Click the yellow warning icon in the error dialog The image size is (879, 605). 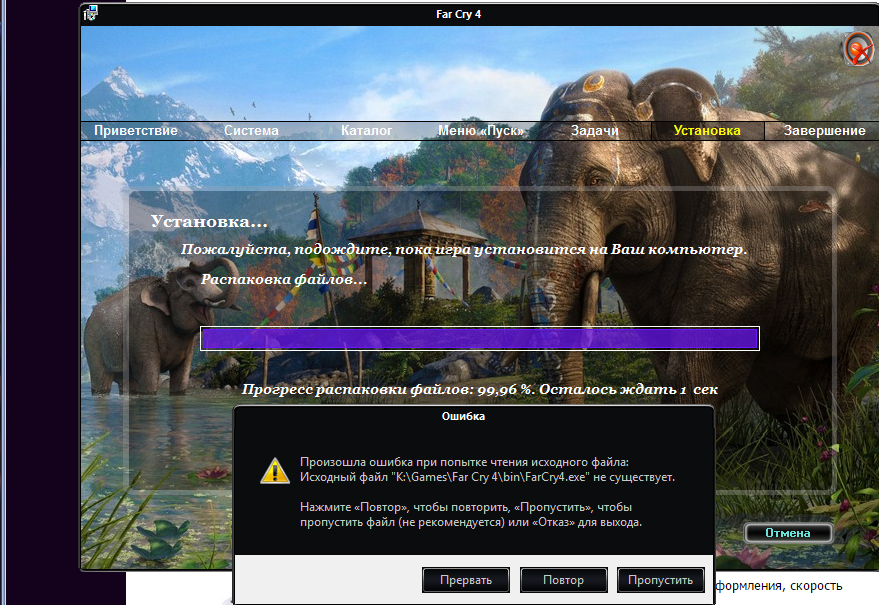[x=275, y=470]
